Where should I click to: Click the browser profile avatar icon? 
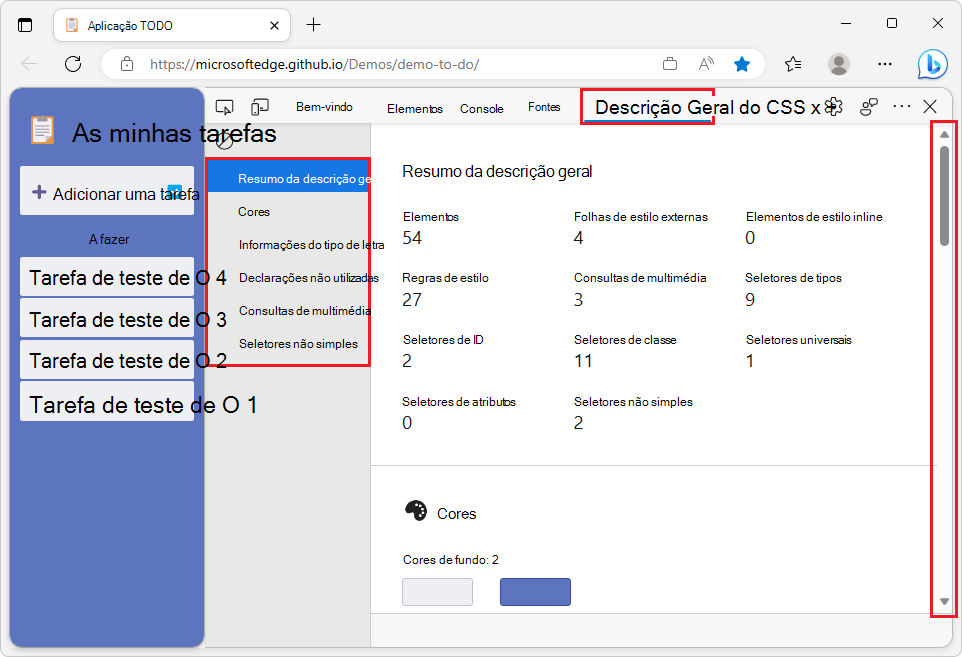[x=837, y=63]
